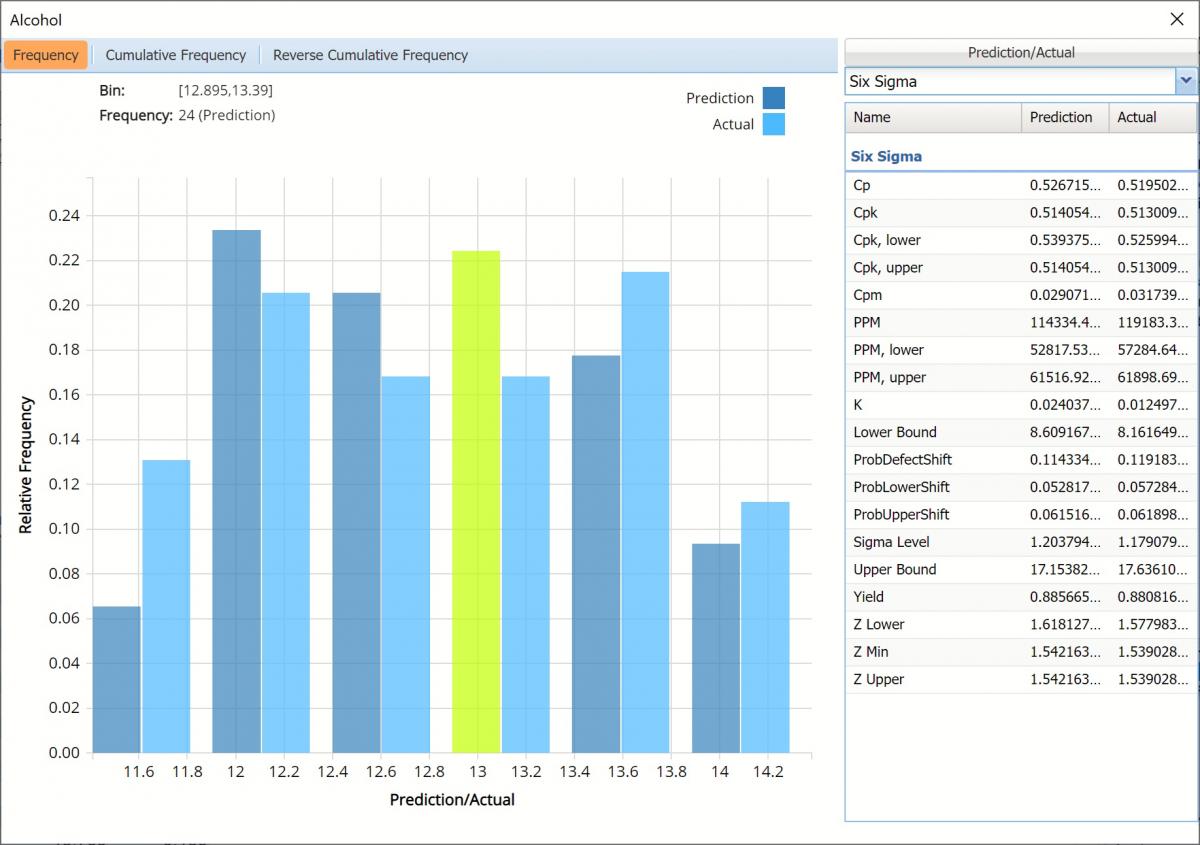Viewport: 1200px width, 845px height.
Task: Collapse the Six Sigma group header
Action: coord(887,156)
